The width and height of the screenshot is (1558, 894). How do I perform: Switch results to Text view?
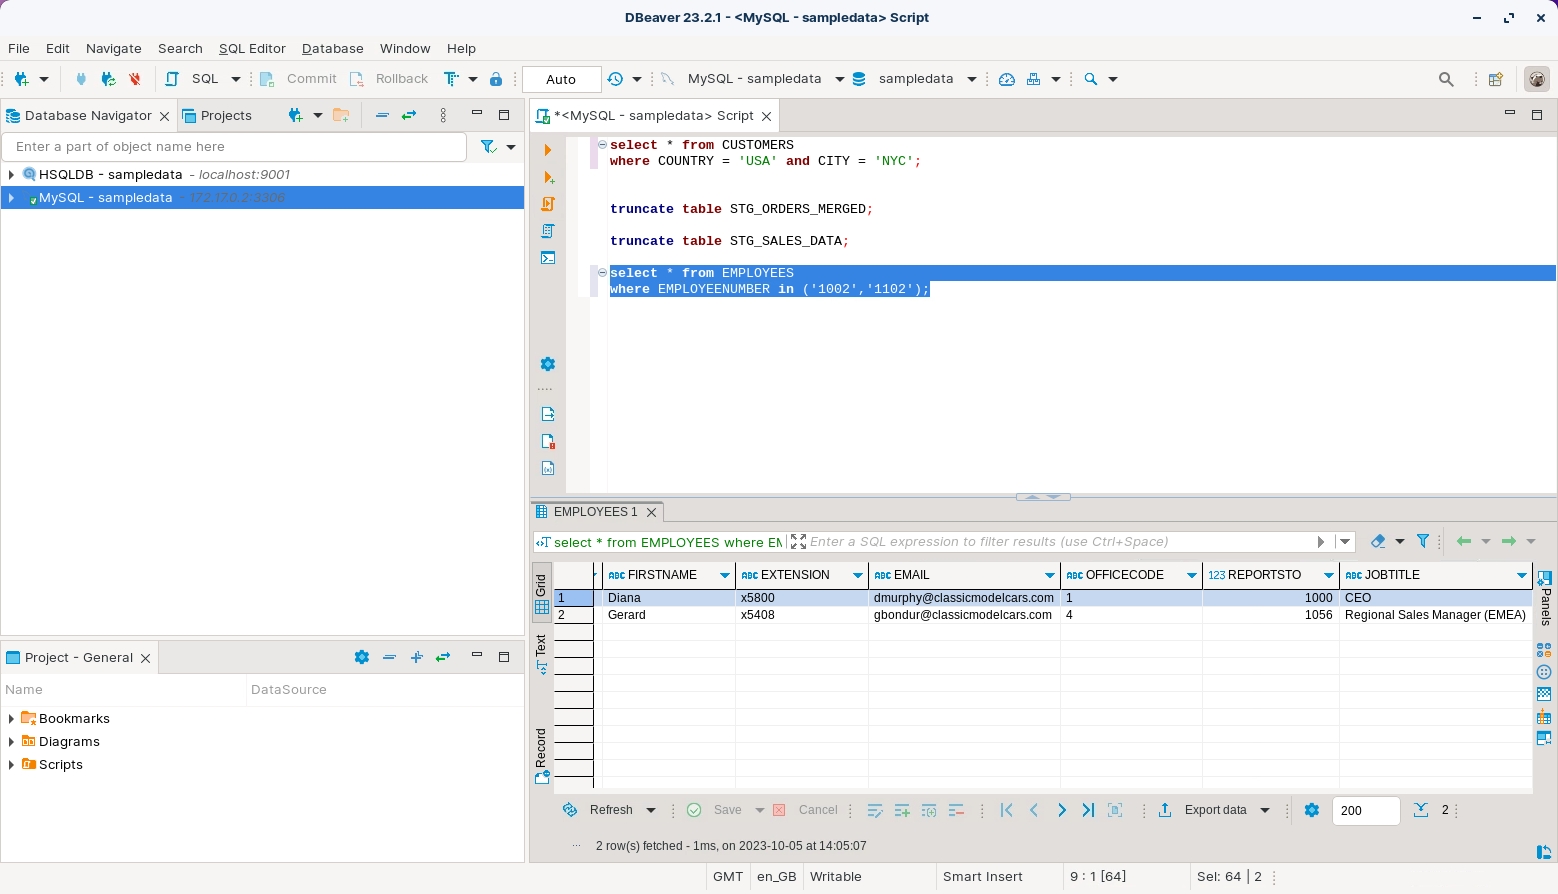(541, 652)
